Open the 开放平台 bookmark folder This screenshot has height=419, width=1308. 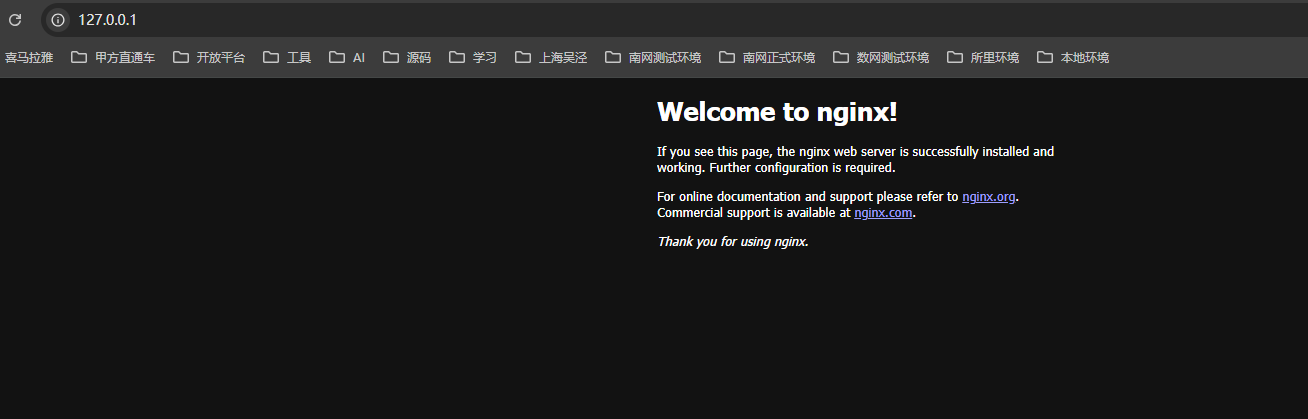[209, 58]
